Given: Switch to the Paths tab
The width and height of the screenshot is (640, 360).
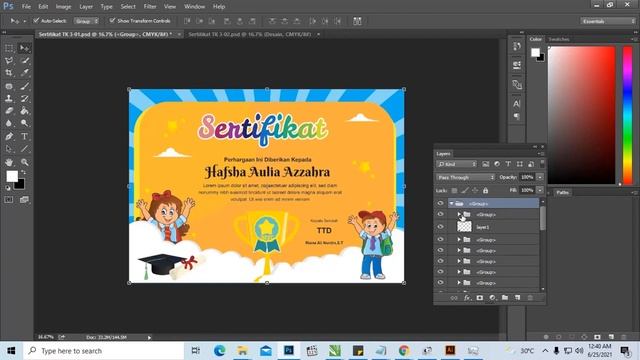Looking at the screenshot, I should [562, 192].
